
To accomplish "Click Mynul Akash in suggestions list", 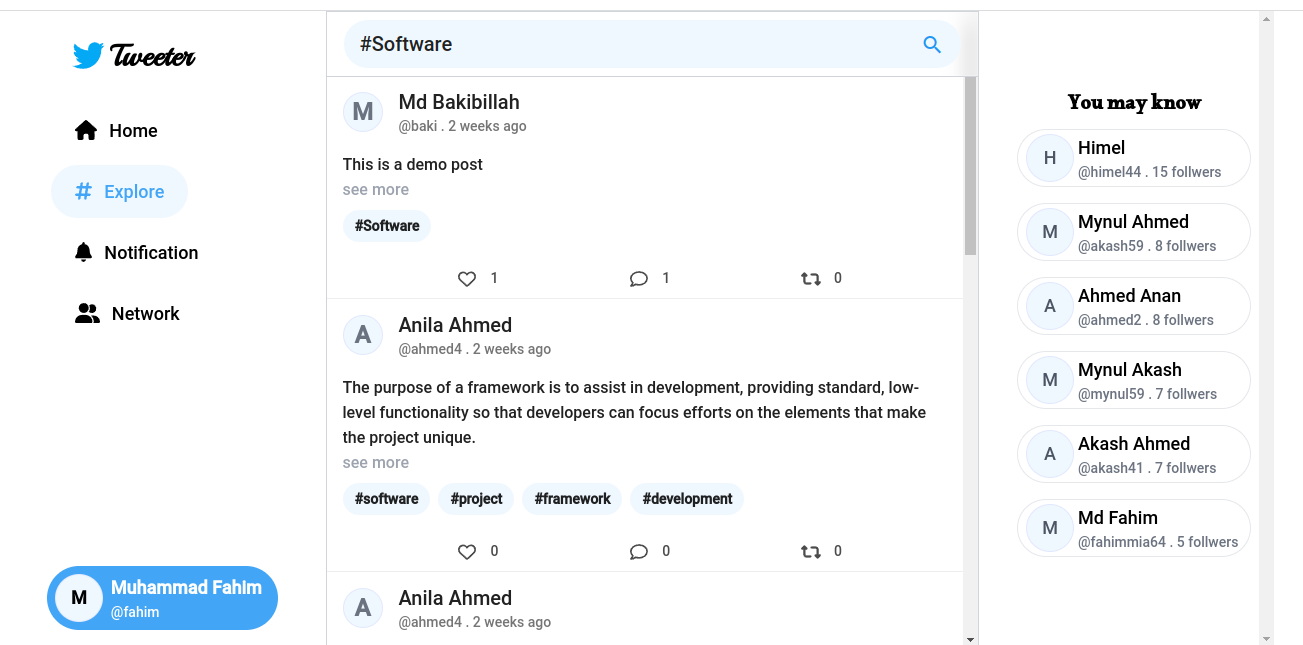I will click(1133, 380).
